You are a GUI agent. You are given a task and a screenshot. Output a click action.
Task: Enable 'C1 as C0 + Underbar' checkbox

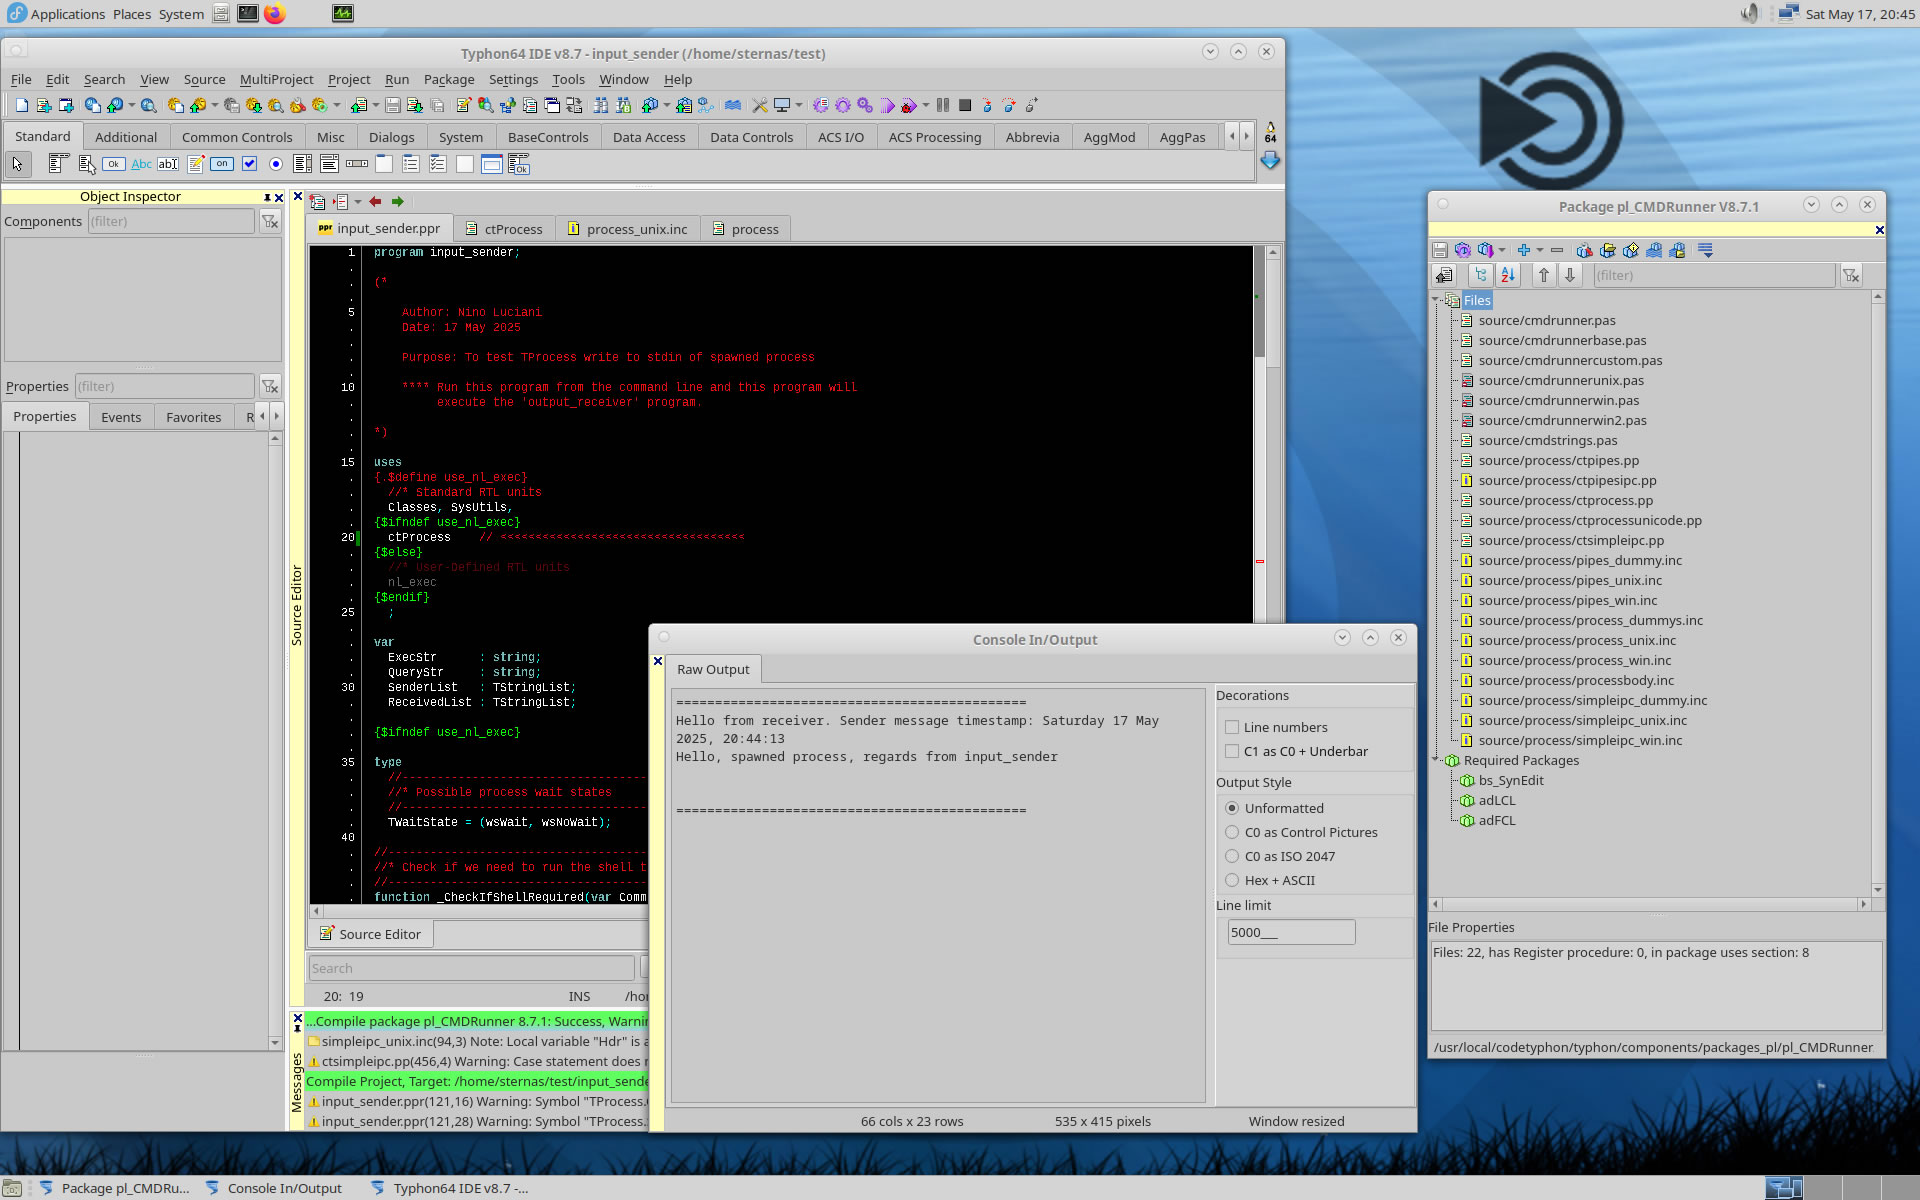[x=1232, y=752]
